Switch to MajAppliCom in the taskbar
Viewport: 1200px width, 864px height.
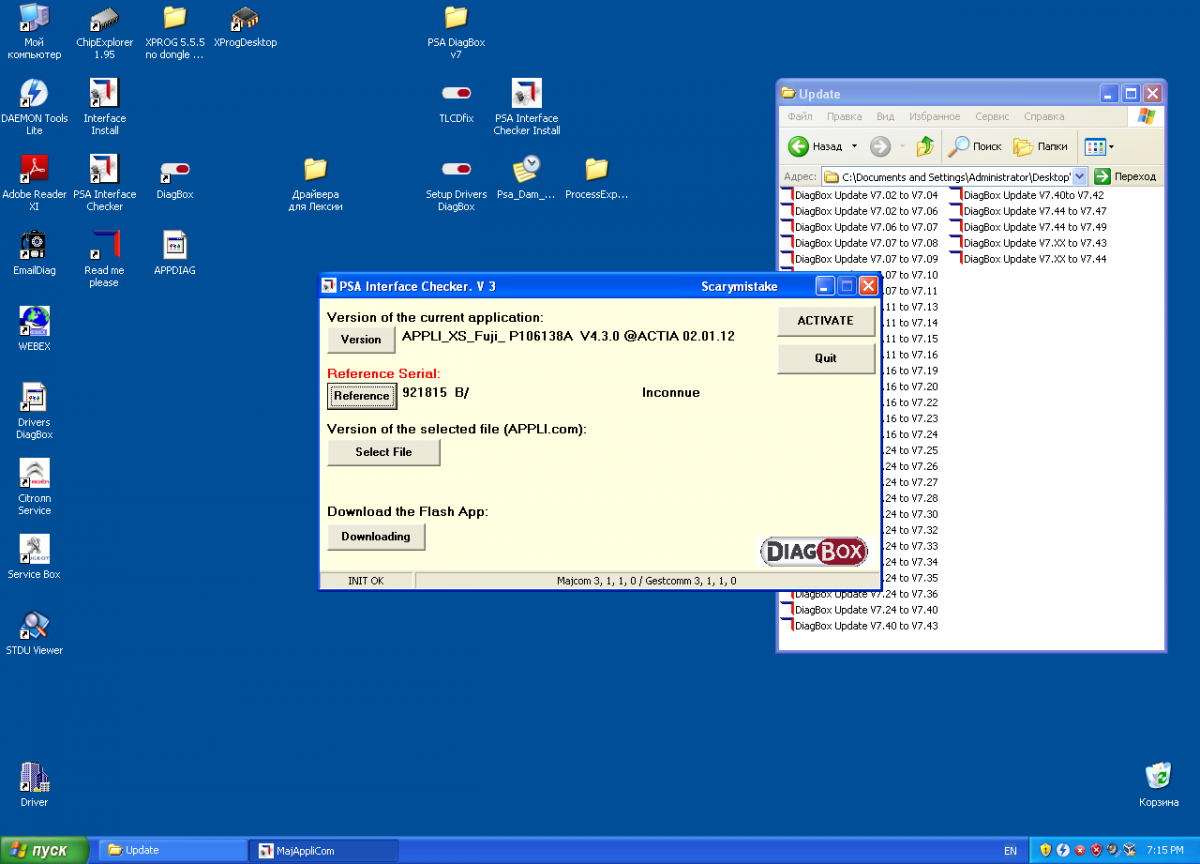[x=322, y=851]
